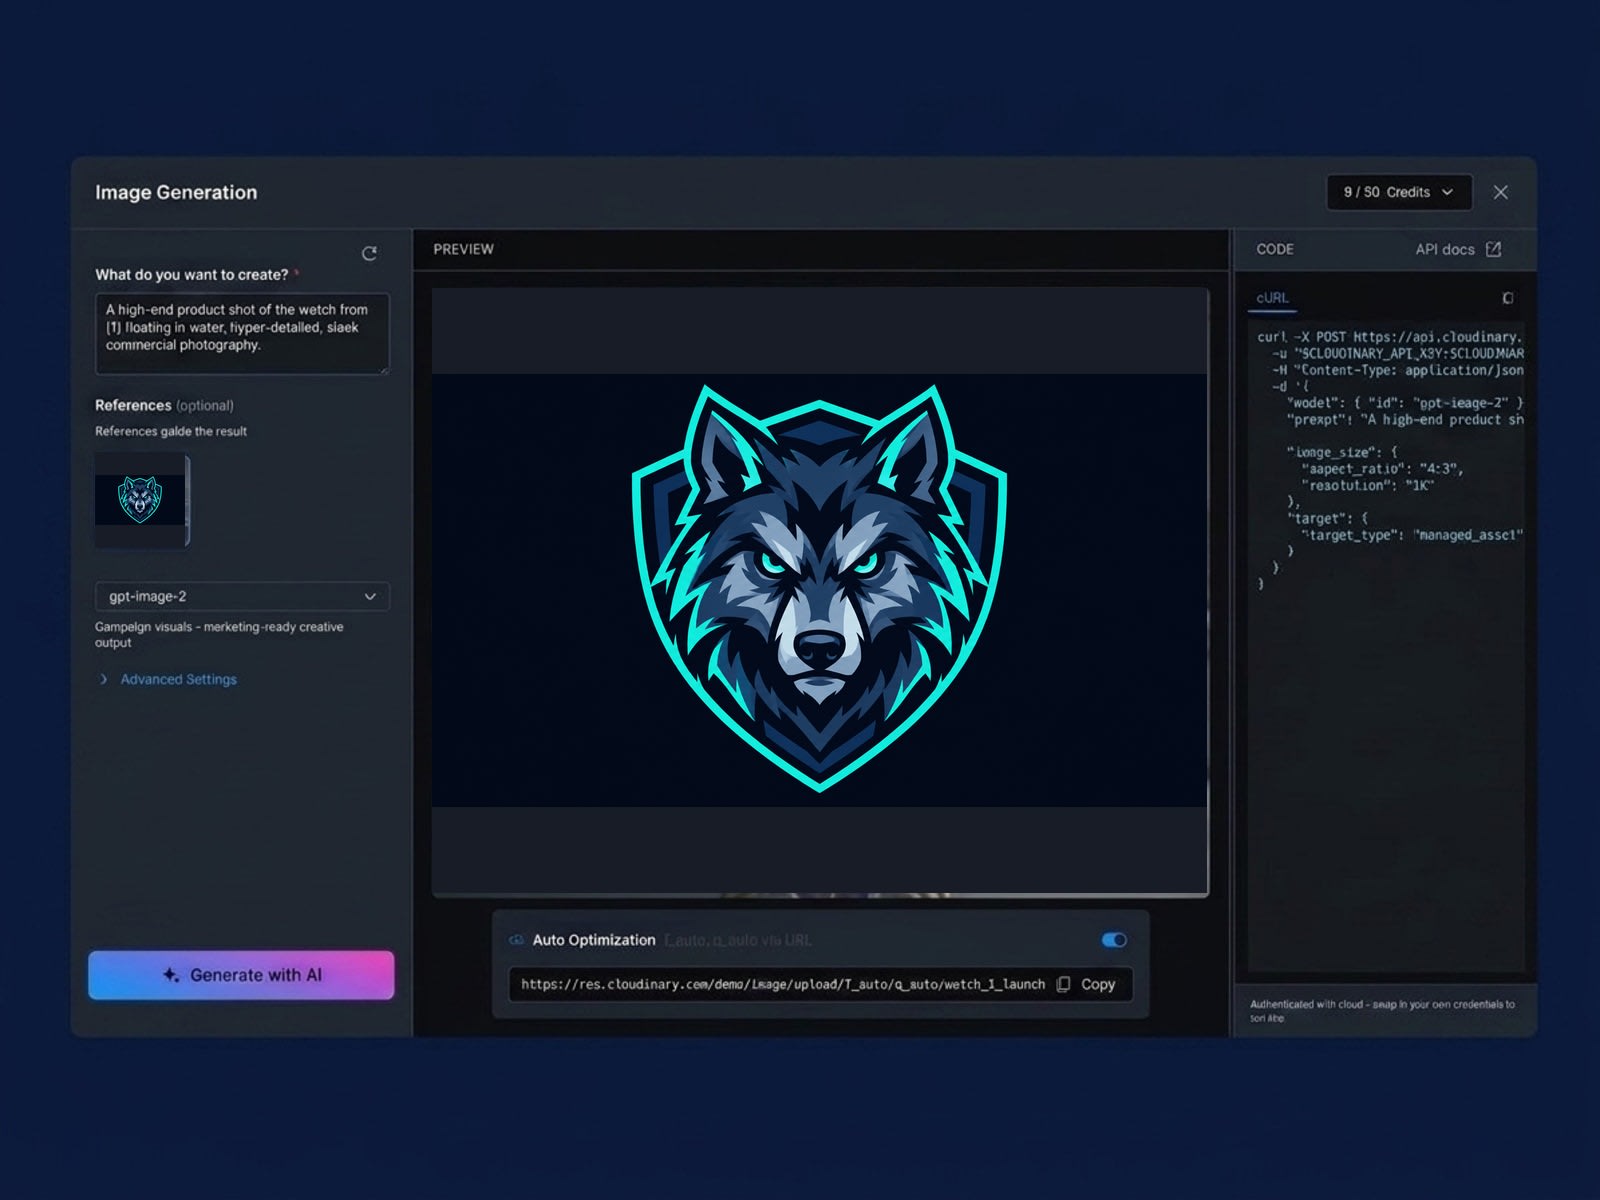
Task: Click the Advanced Settings link text
Action: pyautogui.click(x=179, y=679)
